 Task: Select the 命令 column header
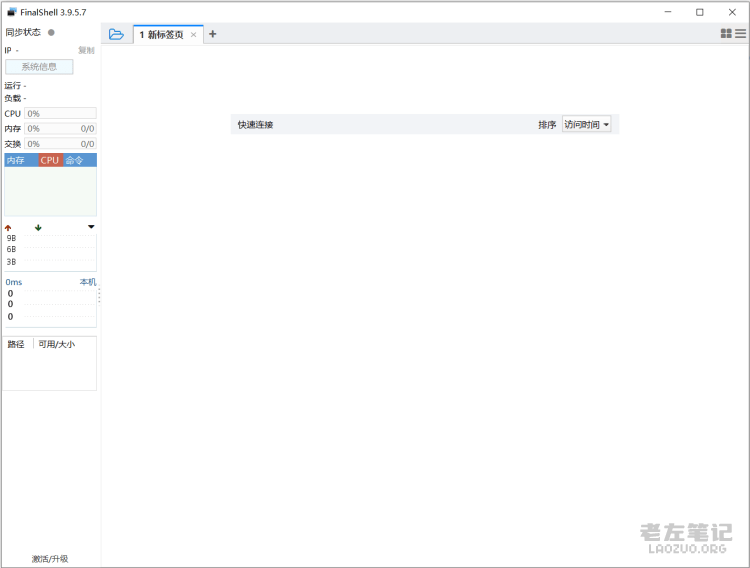click(79, 160)
